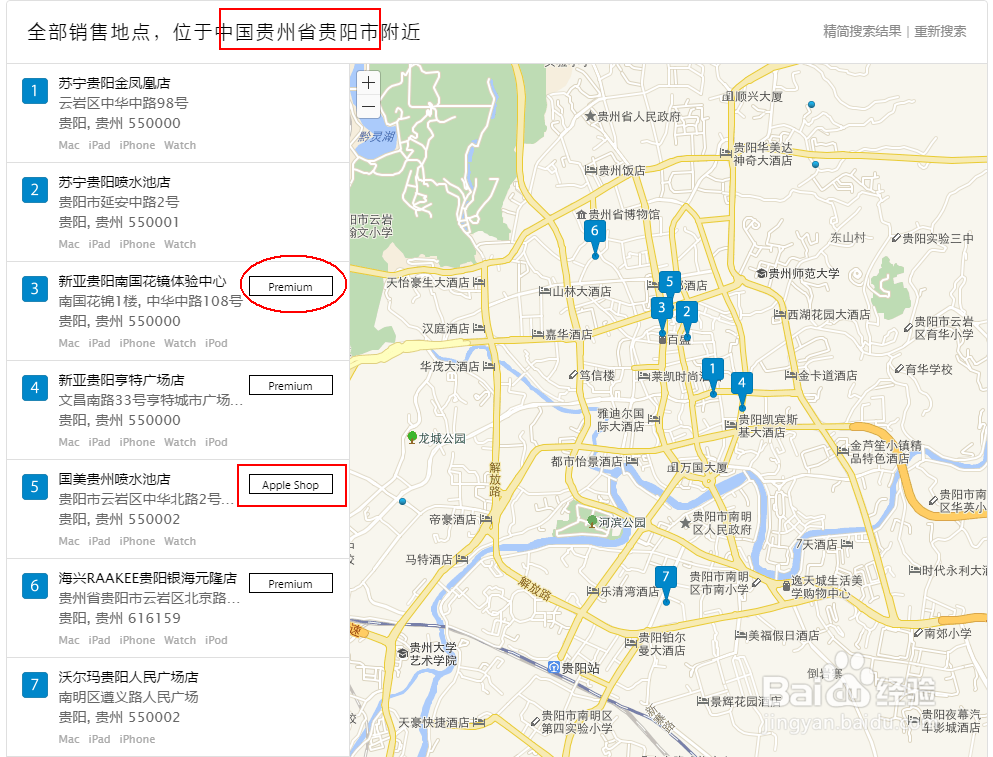Zoom in the map with plus button
Viewport: 993px width, 757px height.
click(x=369, y=82)
